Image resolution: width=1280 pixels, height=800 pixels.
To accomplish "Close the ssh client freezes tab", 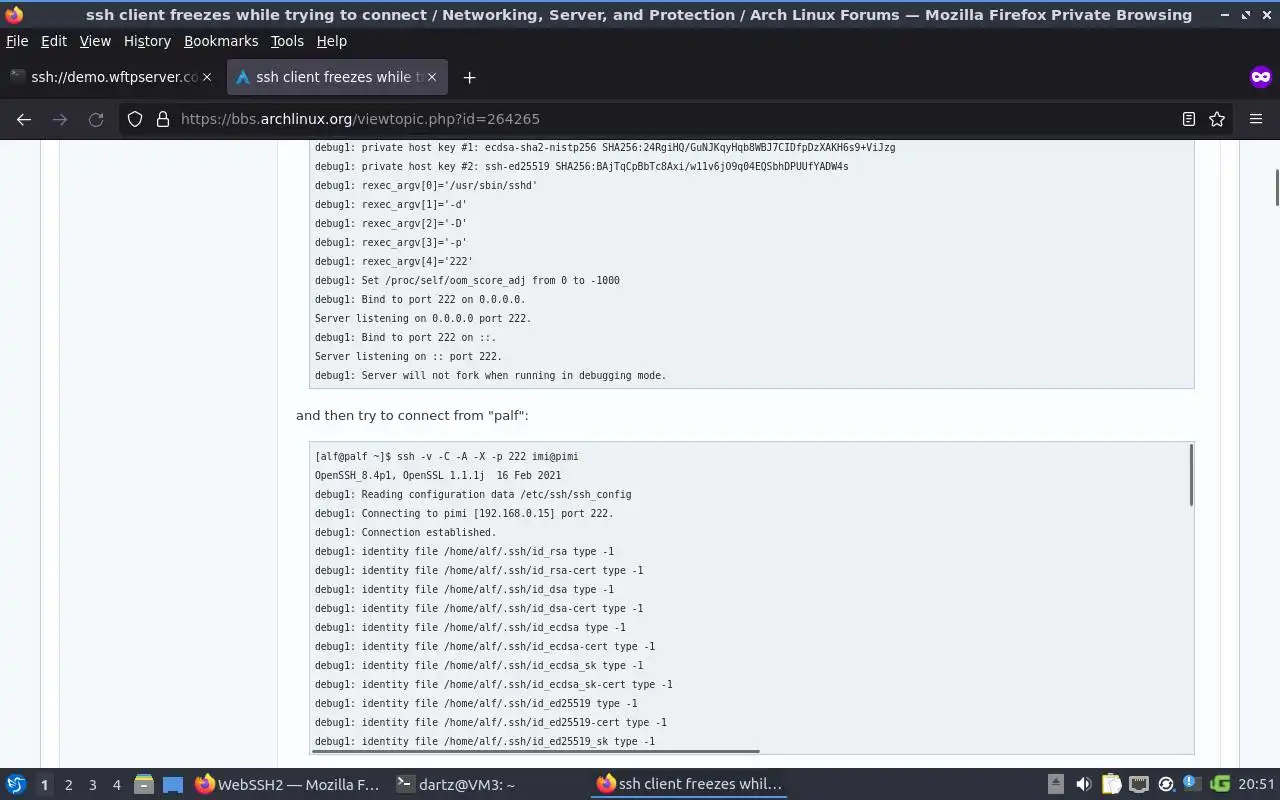I will (x=432, y=77).
